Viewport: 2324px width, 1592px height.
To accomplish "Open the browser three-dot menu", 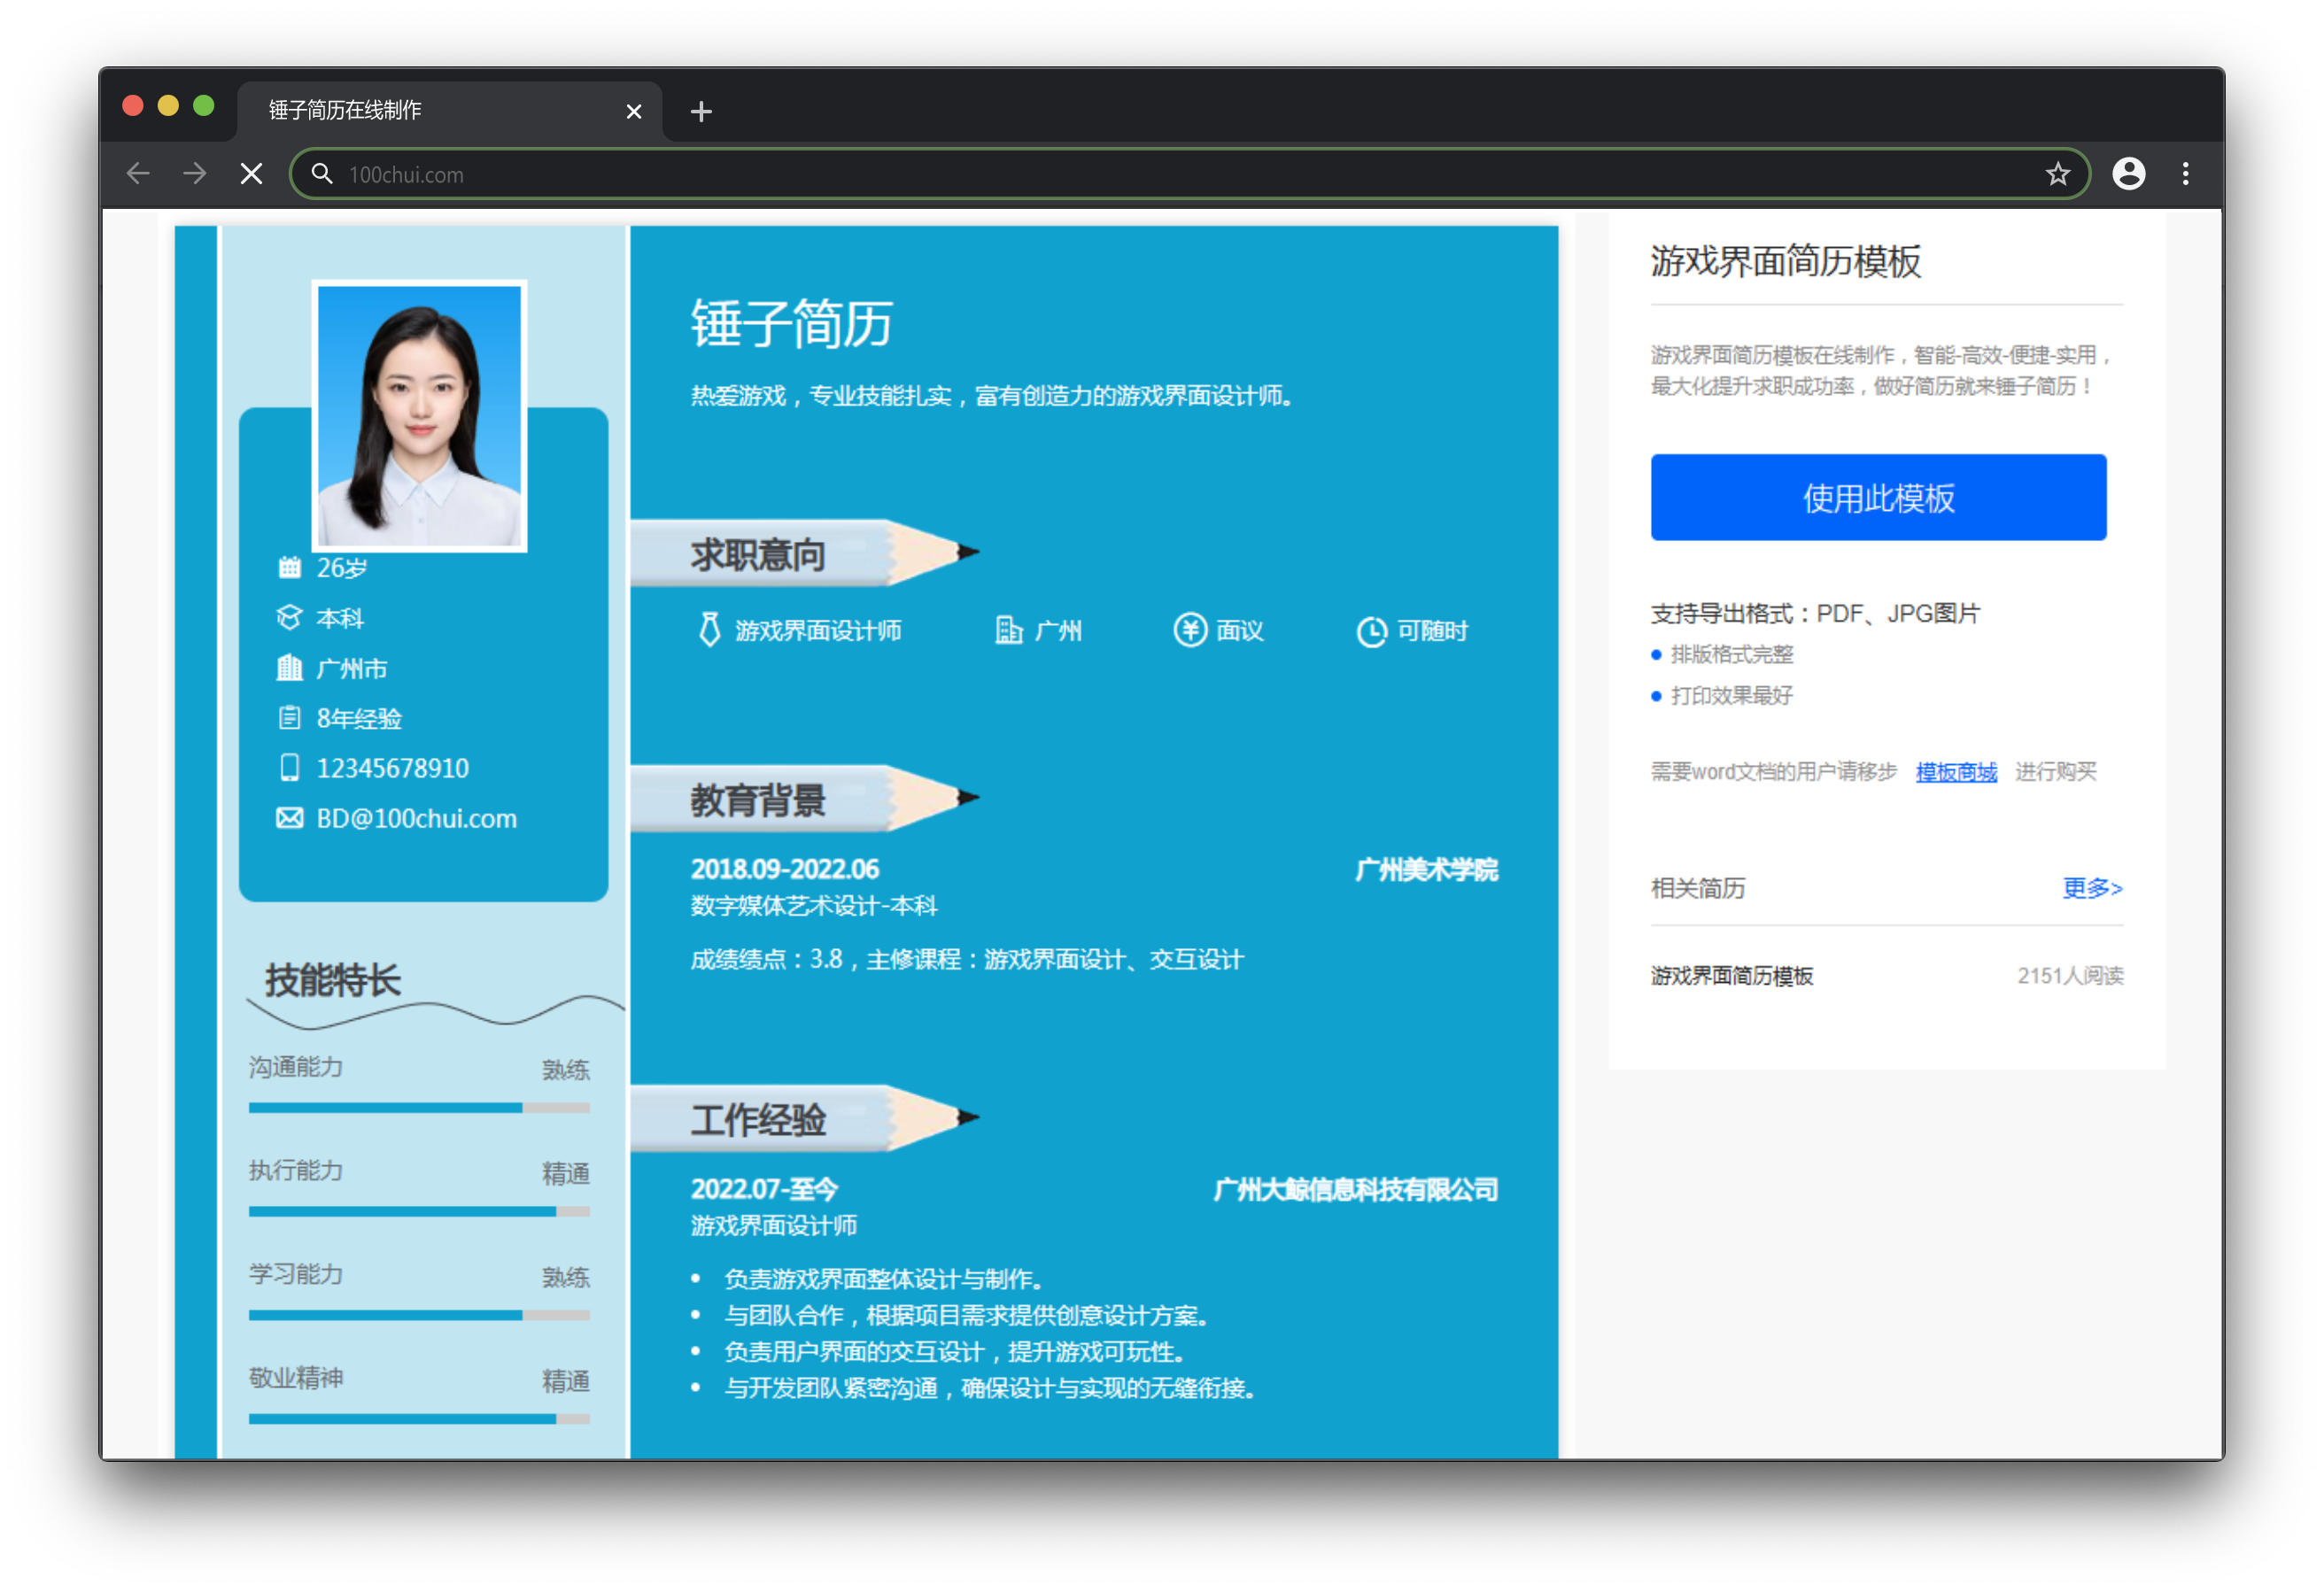I will (x=2185, y=174).
